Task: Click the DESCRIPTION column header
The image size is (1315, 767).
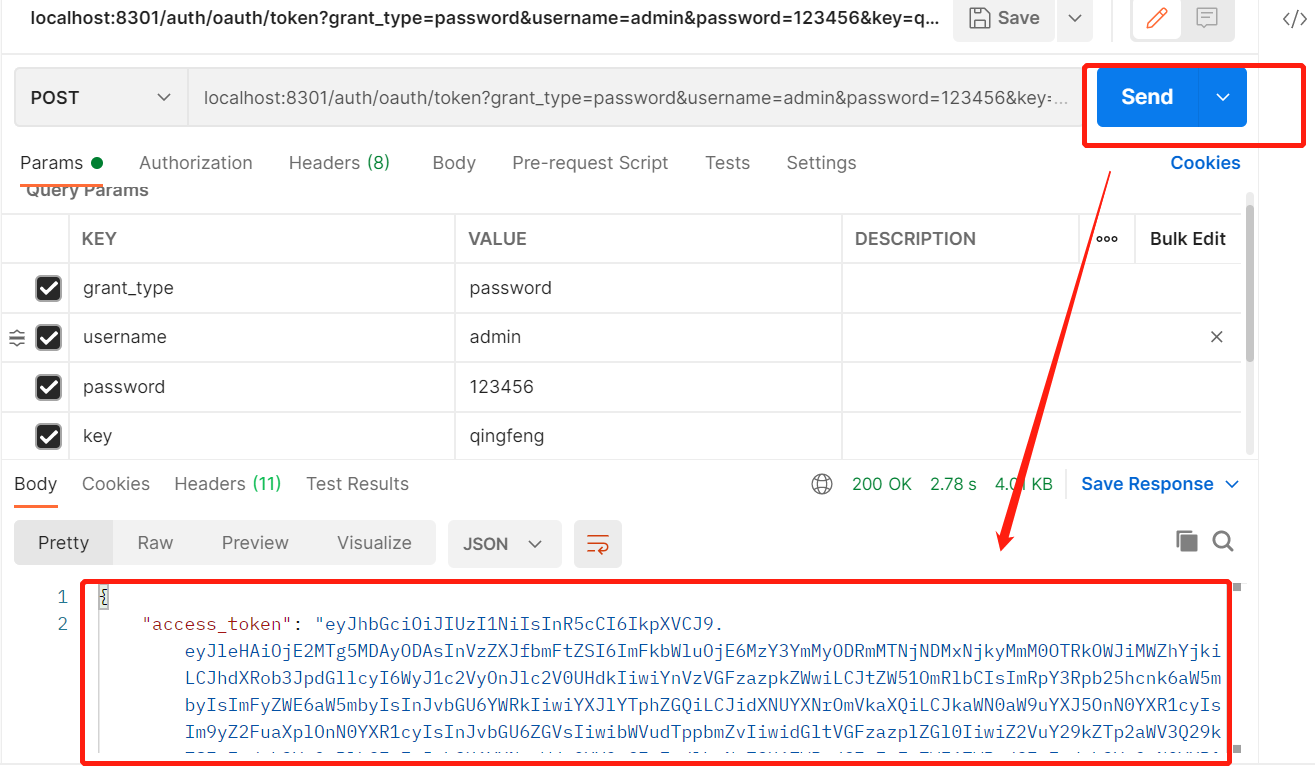Action: (915, 239)
